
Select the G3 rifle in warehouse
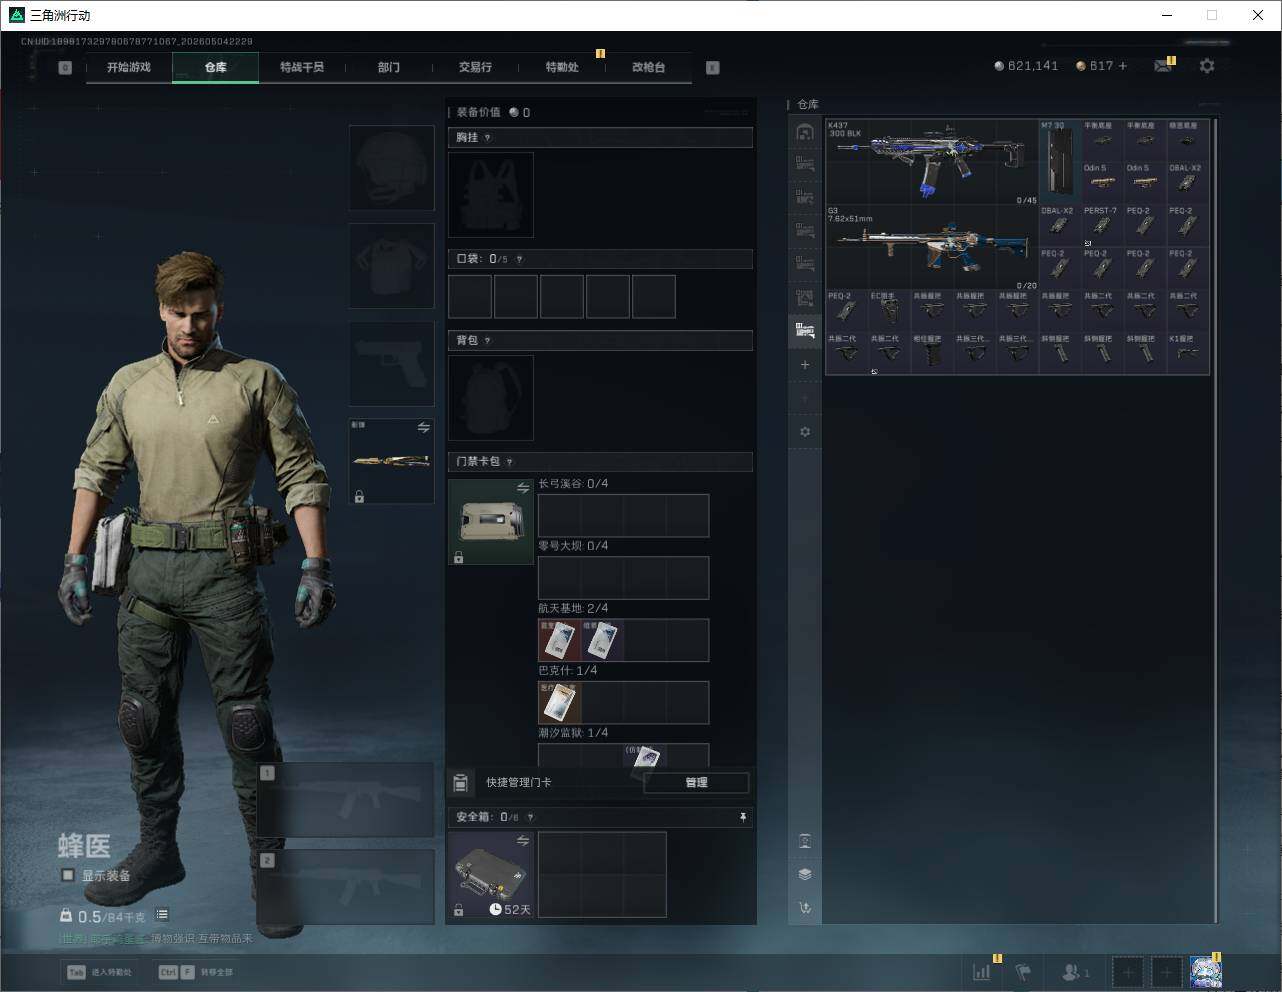[x=932, y=248]
